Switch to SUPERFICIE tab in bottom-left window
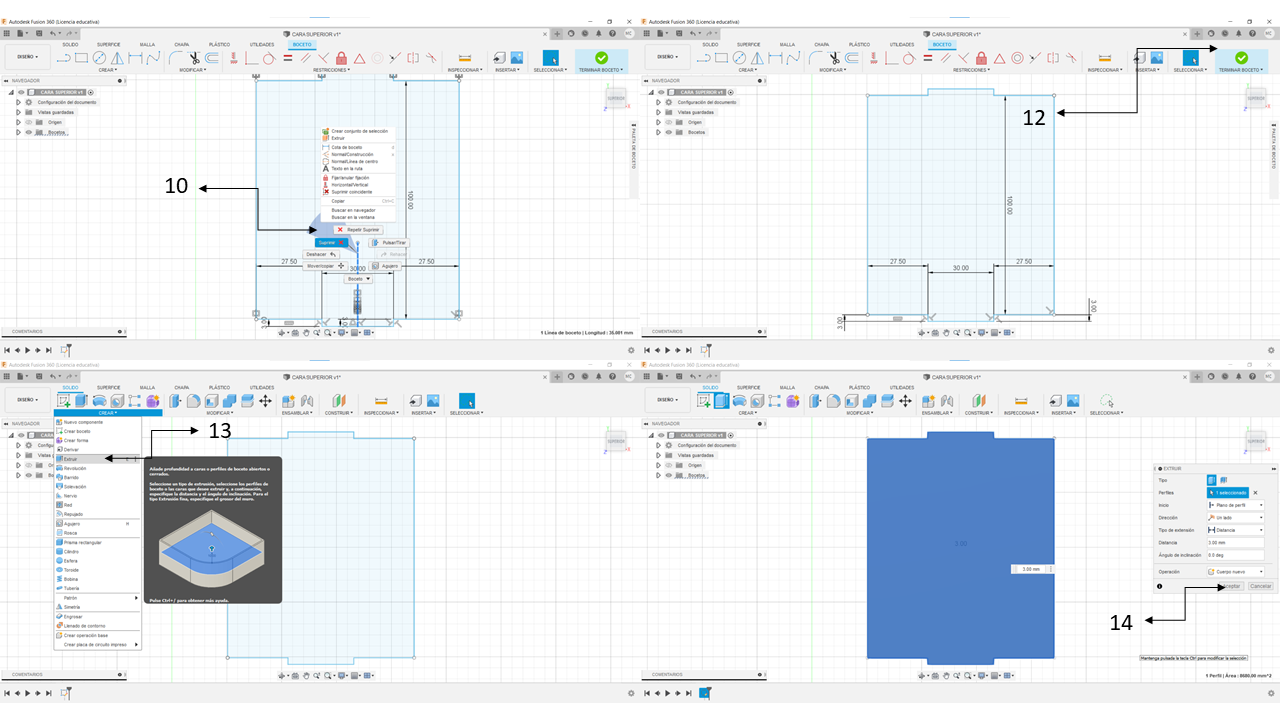The height and width of the screenshot is (720, 1280). (x=108, y=387)
